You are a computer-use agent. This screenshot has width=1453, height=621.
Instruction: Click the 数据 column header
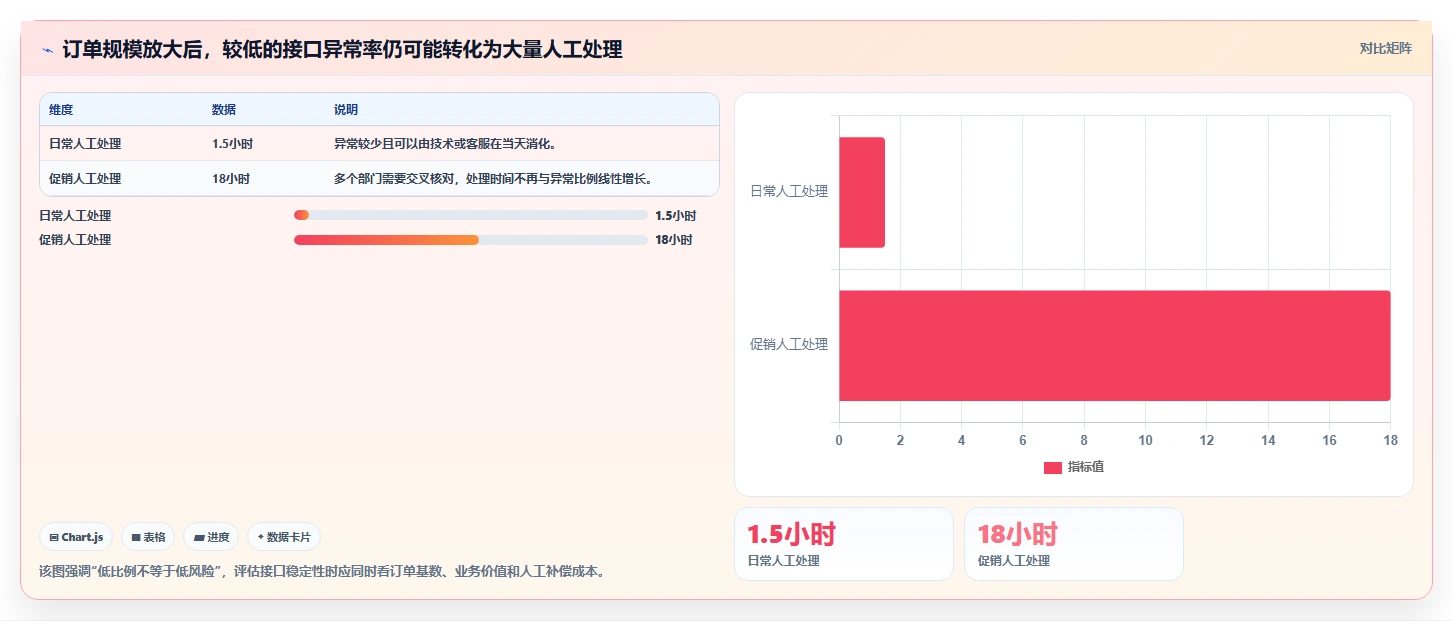pos(224,110)
